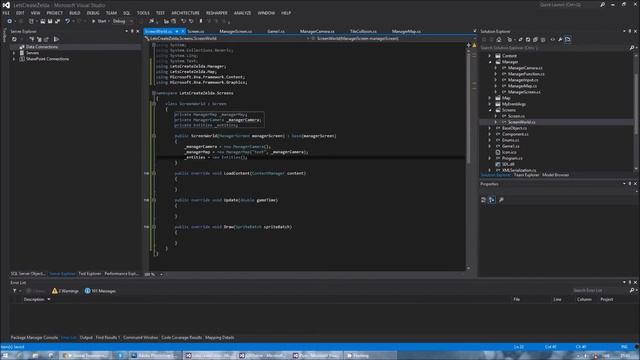Image resolution: width=640 pixels, height=360 pixels.
Task: Expand the Servers node in Server Explorer
Action: pyautogui.click(x=14, y=53)
